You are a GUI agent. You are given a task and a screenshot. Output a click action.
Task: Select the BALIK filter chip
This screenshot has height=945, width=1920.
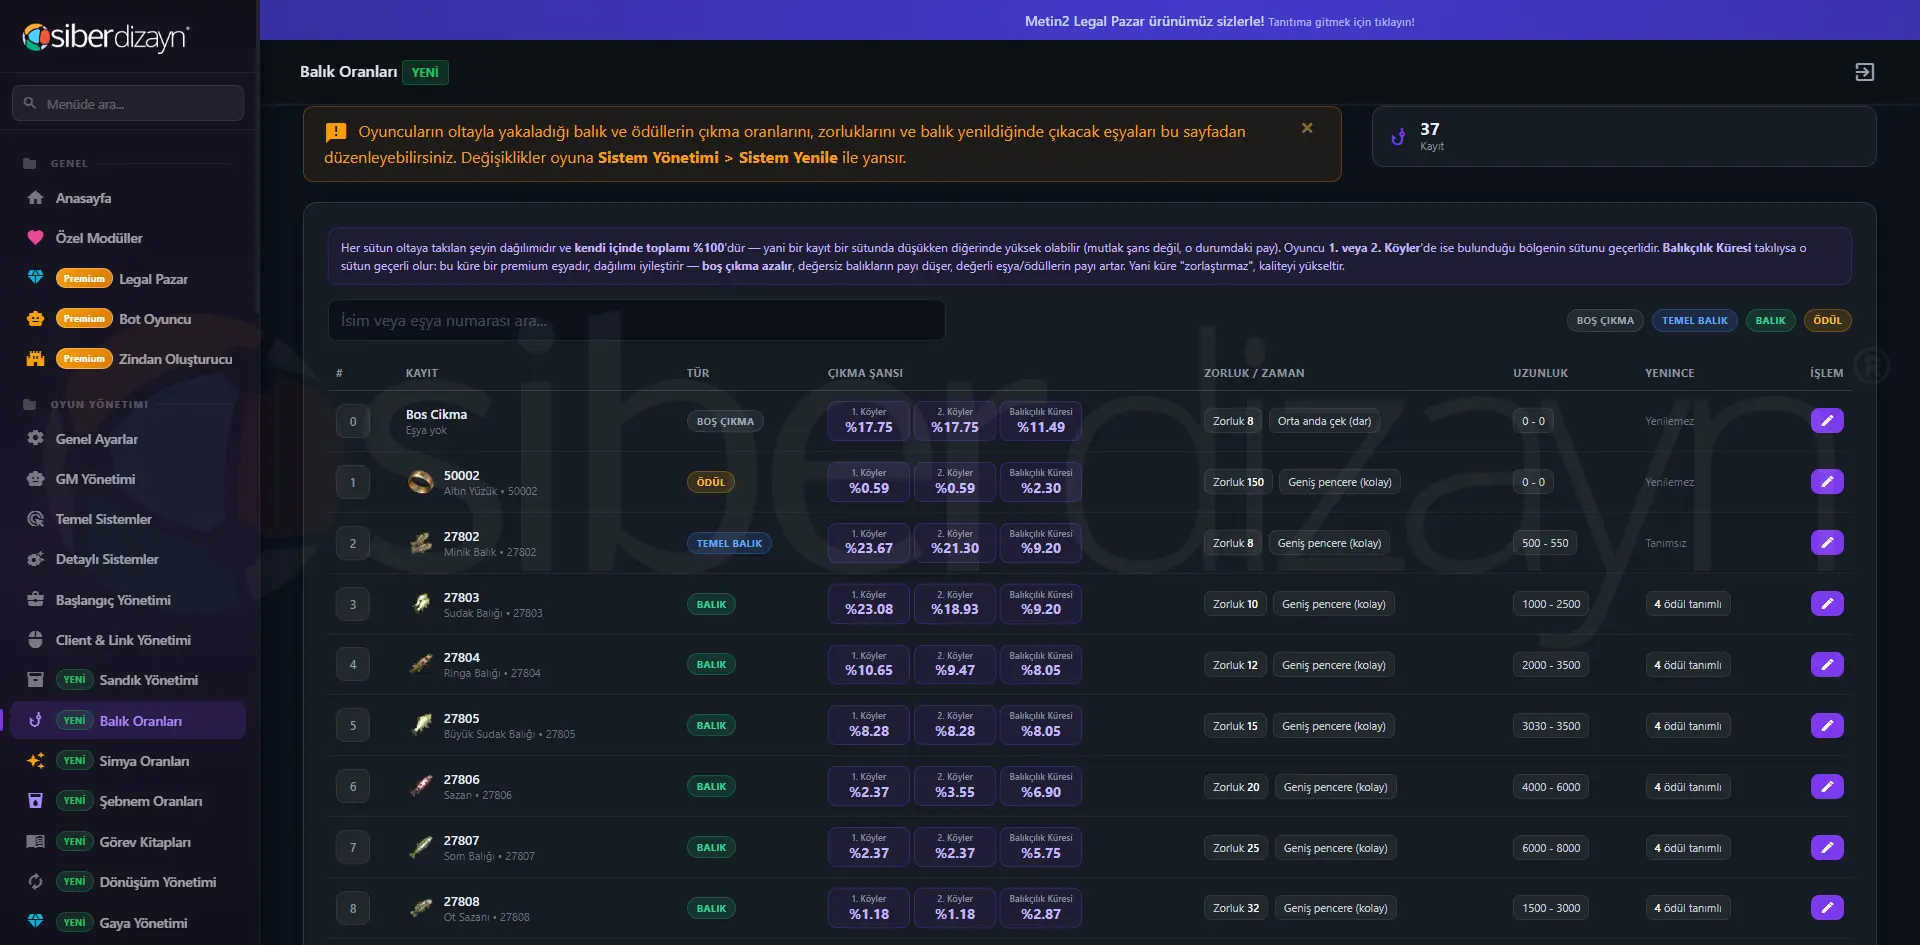(1770, 321)
